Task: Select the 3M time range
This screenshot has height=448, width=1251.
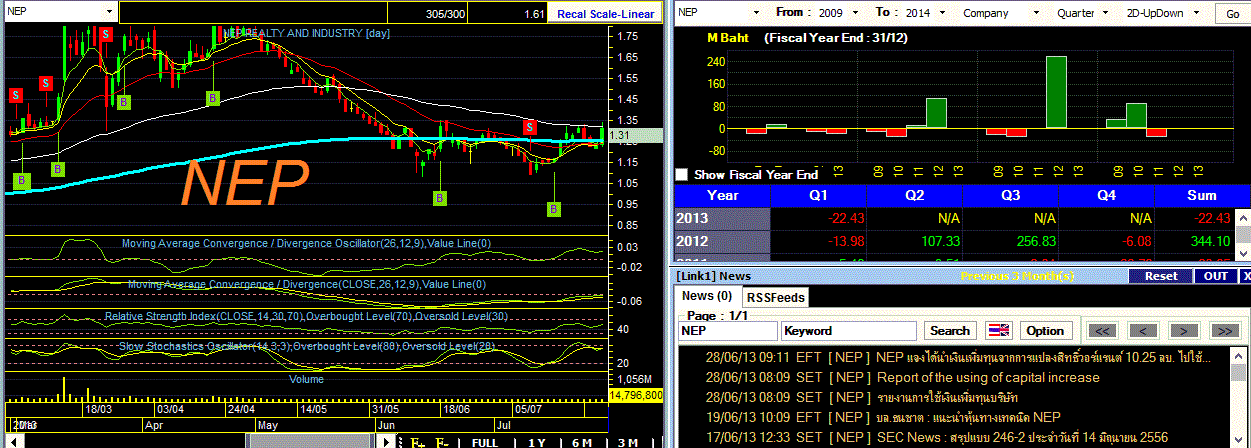Action: (x=627, y=442)
